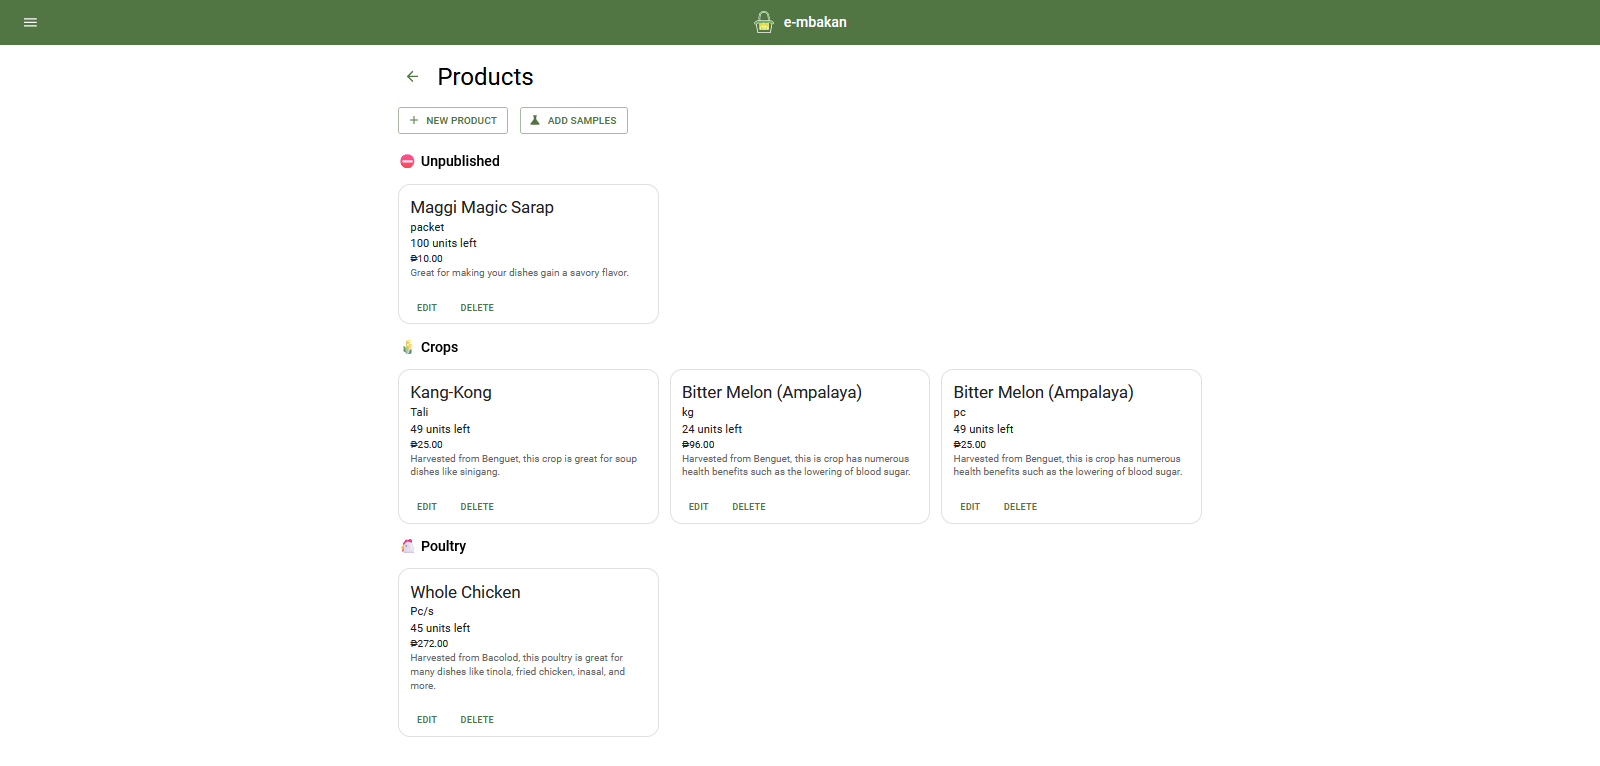Click the savory flavor description text
This screenshot has height=766, width=1600.
click(519, 273)
